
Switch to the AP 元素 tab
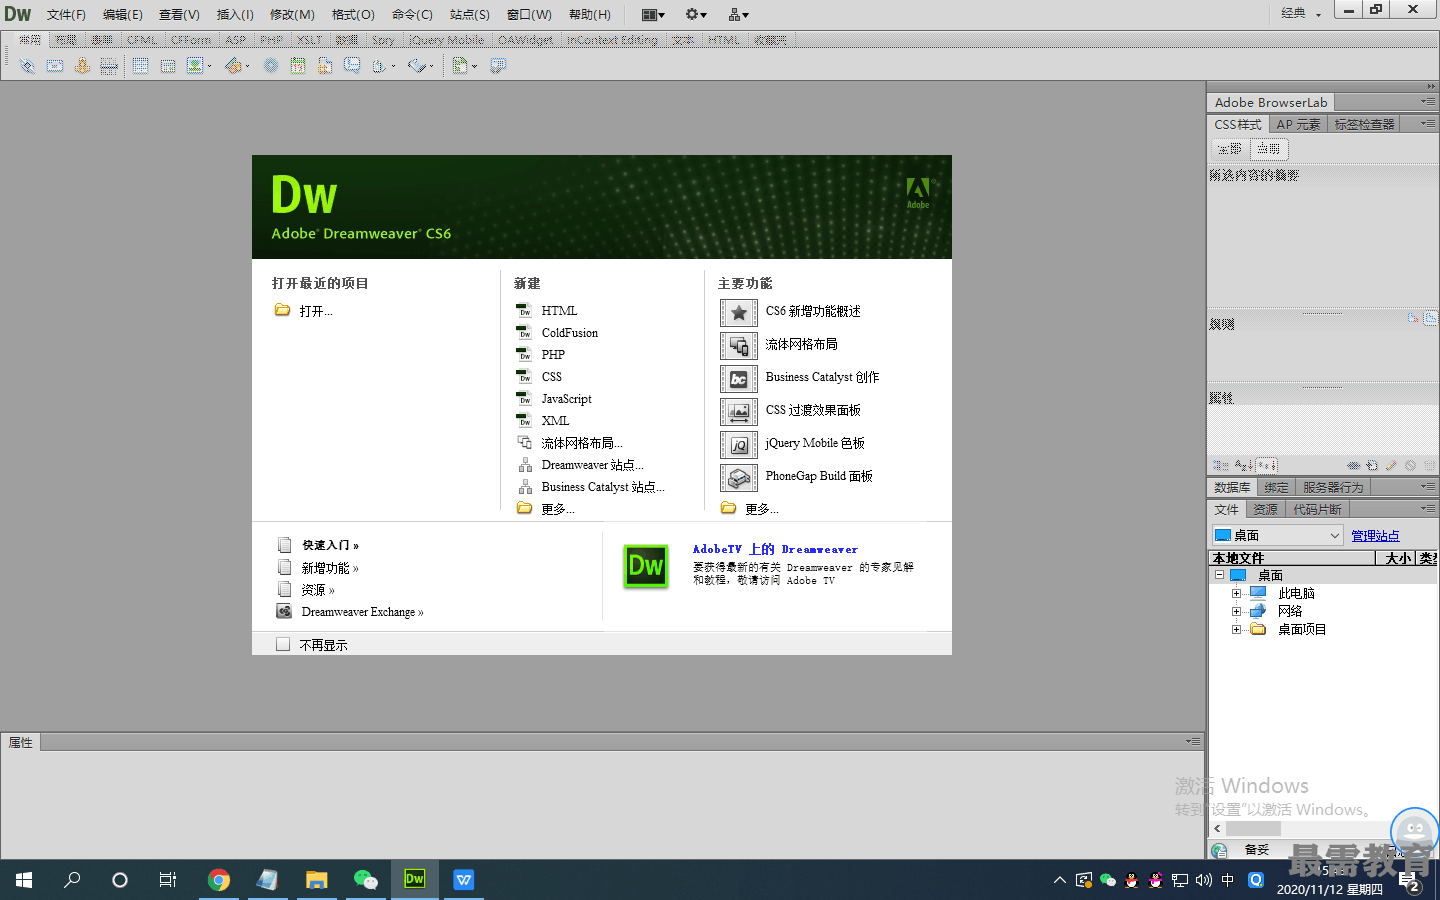pyautogui.click(x=1298, y=124)
